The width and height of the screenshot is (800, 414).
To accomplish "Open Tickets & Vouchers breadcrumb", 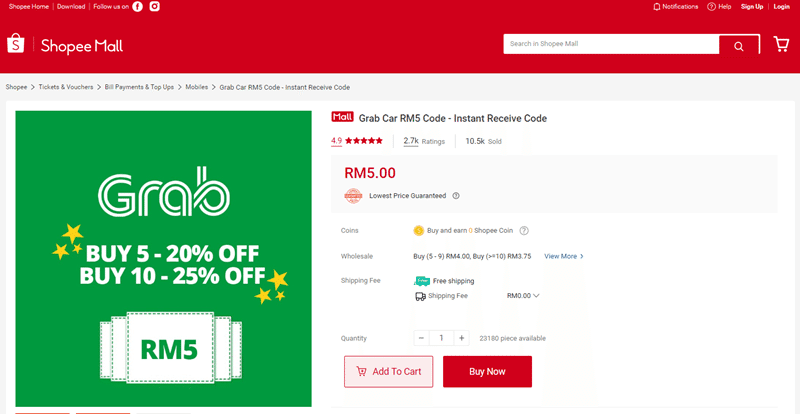I will [x=66, y=87].
